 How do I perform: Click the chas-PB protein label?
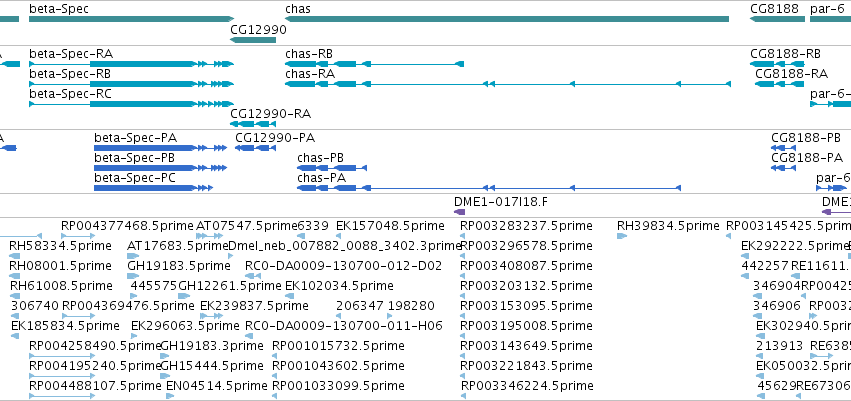point(320,158)
